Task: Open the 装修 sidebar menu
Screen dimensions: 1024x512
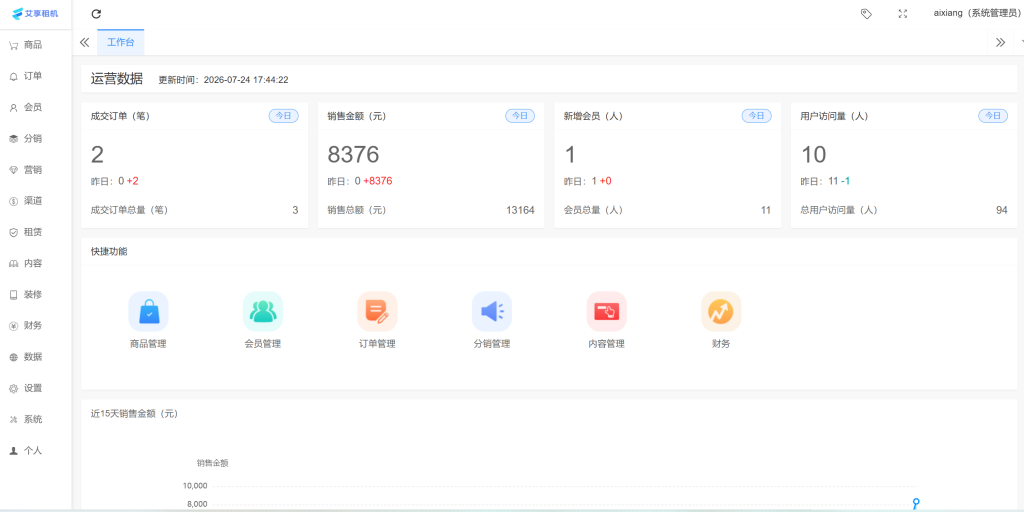Action: coord(35,295)
